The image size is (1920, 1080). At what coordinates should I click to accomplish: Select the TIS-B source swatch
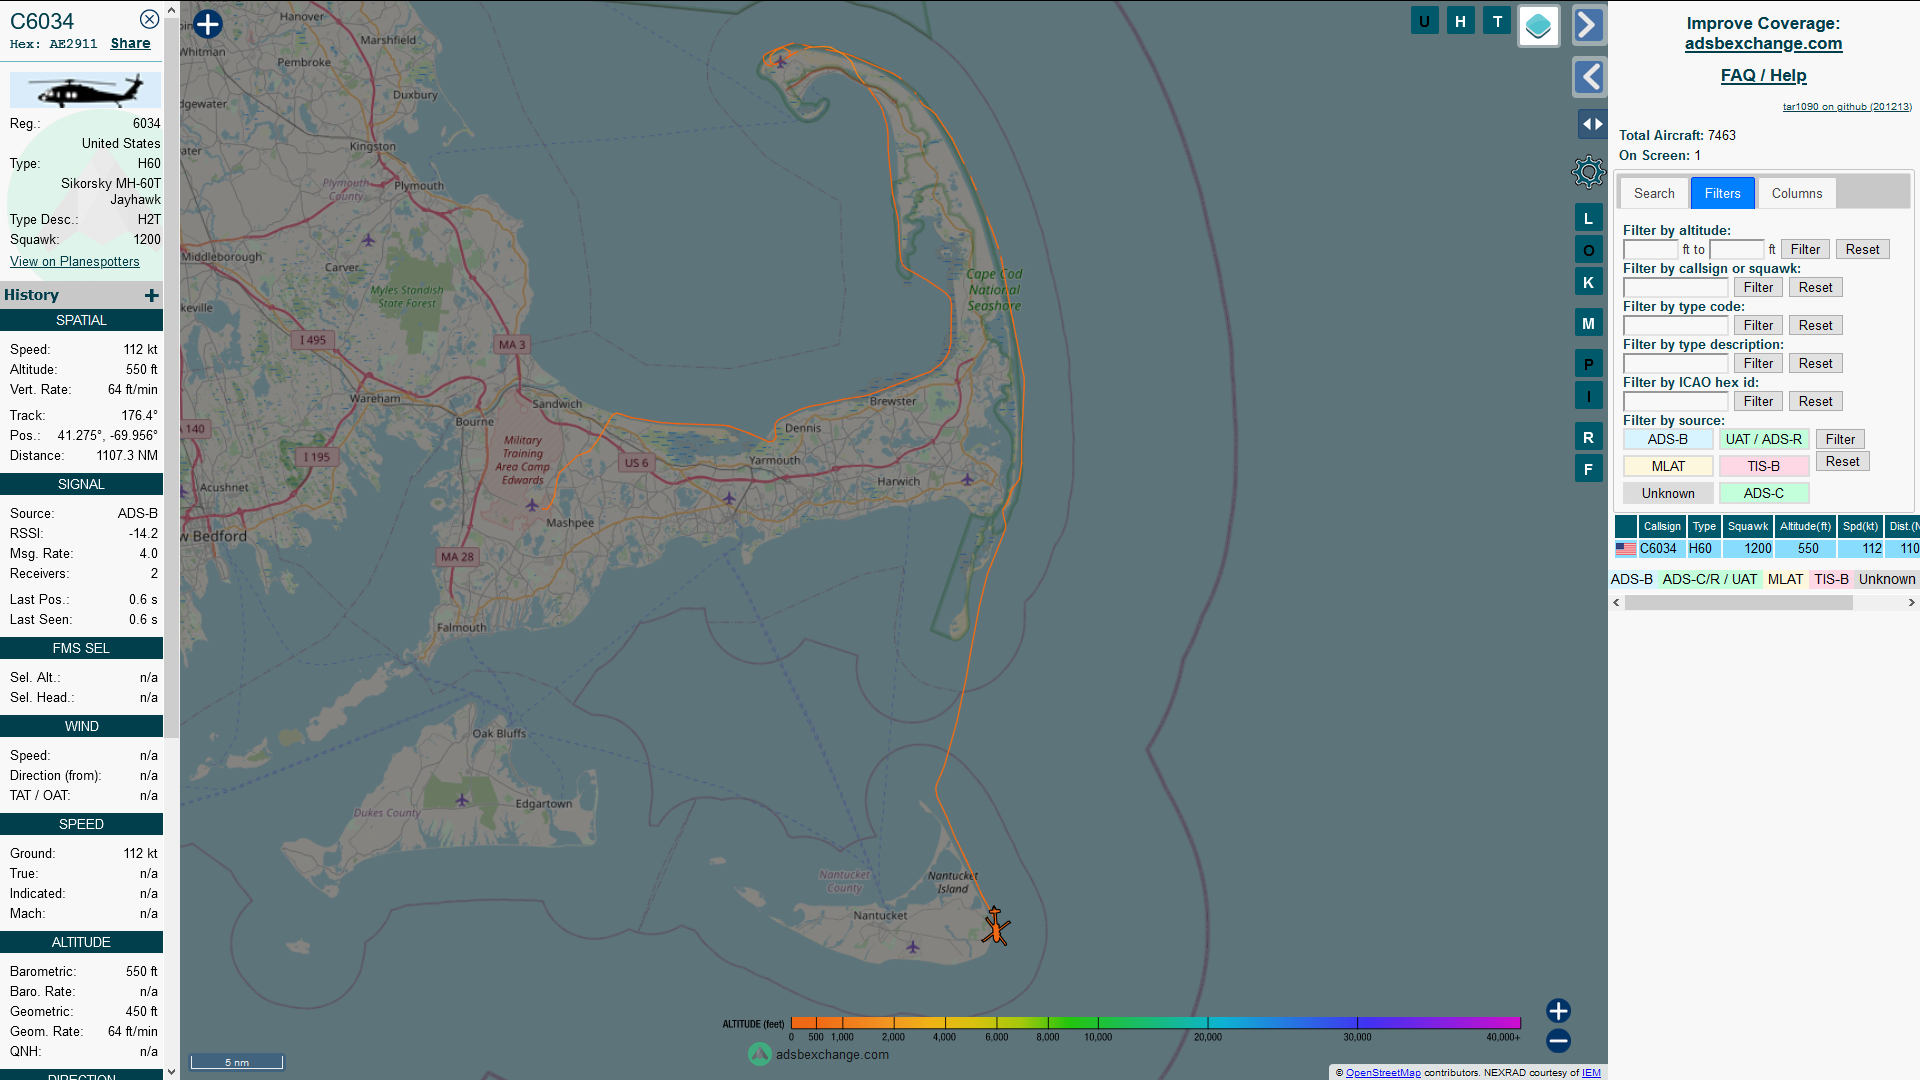tap(1763, 466)
